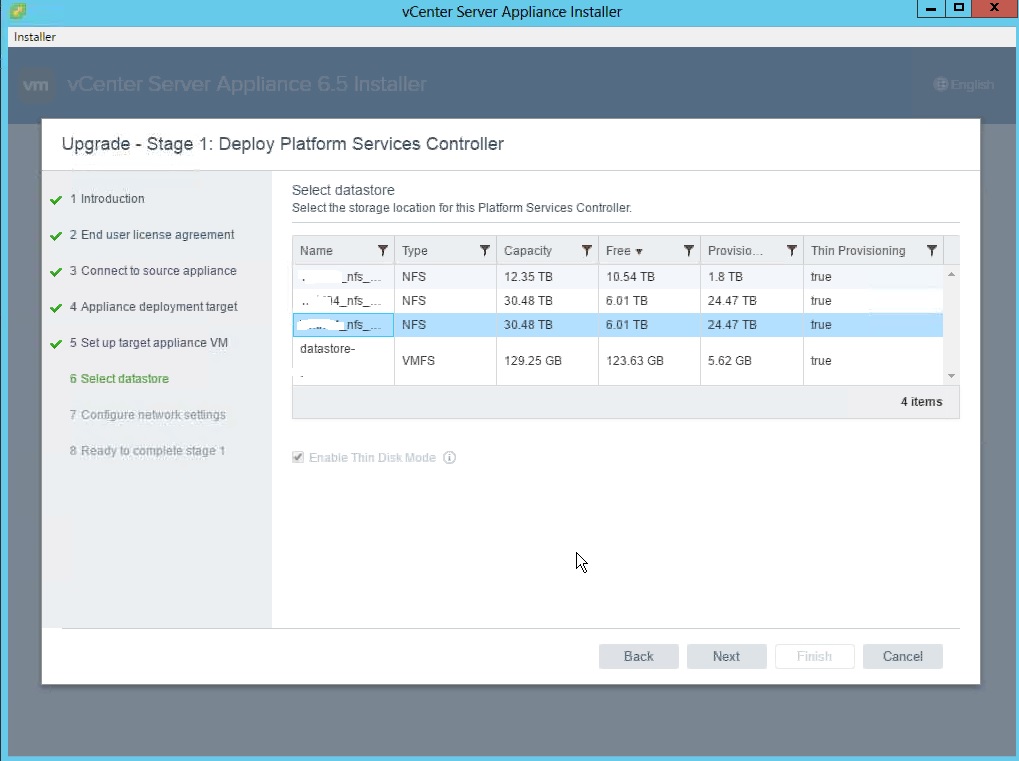The height and width of the screenshot is (761, 1019).
Task: Select the 12.35 TB NFS datastore row
Action: point(620,277)
